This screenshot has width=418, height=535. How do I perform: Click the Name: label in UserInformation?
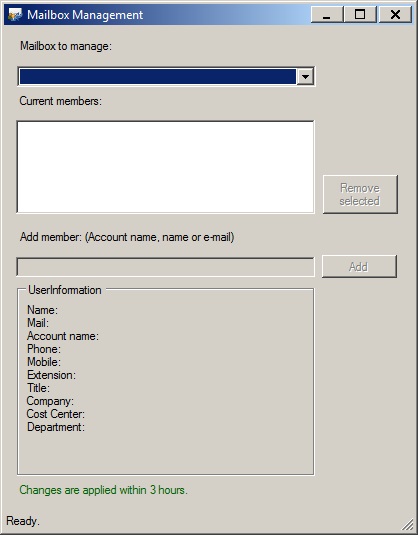[x=42, y=310]
